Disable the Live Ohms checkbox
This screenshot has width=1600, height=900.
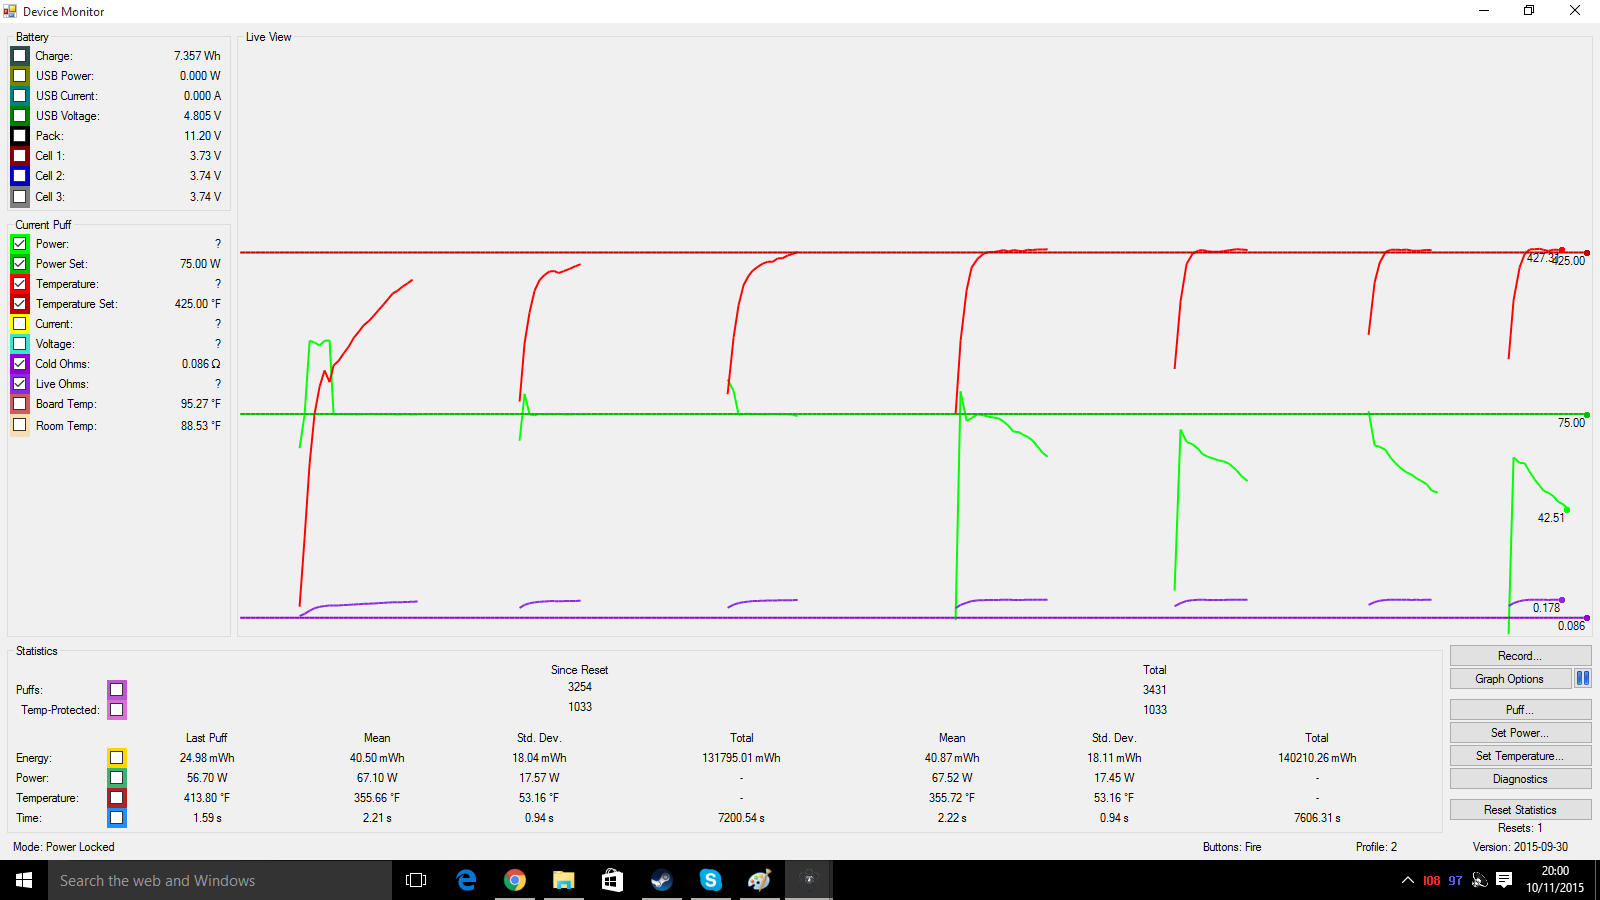pyautogui.click(x=20, y=384)
